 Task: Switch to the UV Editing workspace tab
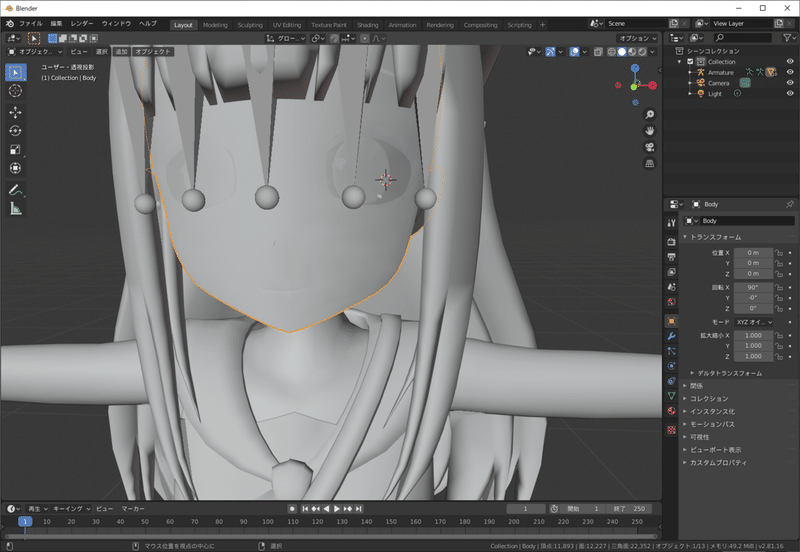(287, 25)
